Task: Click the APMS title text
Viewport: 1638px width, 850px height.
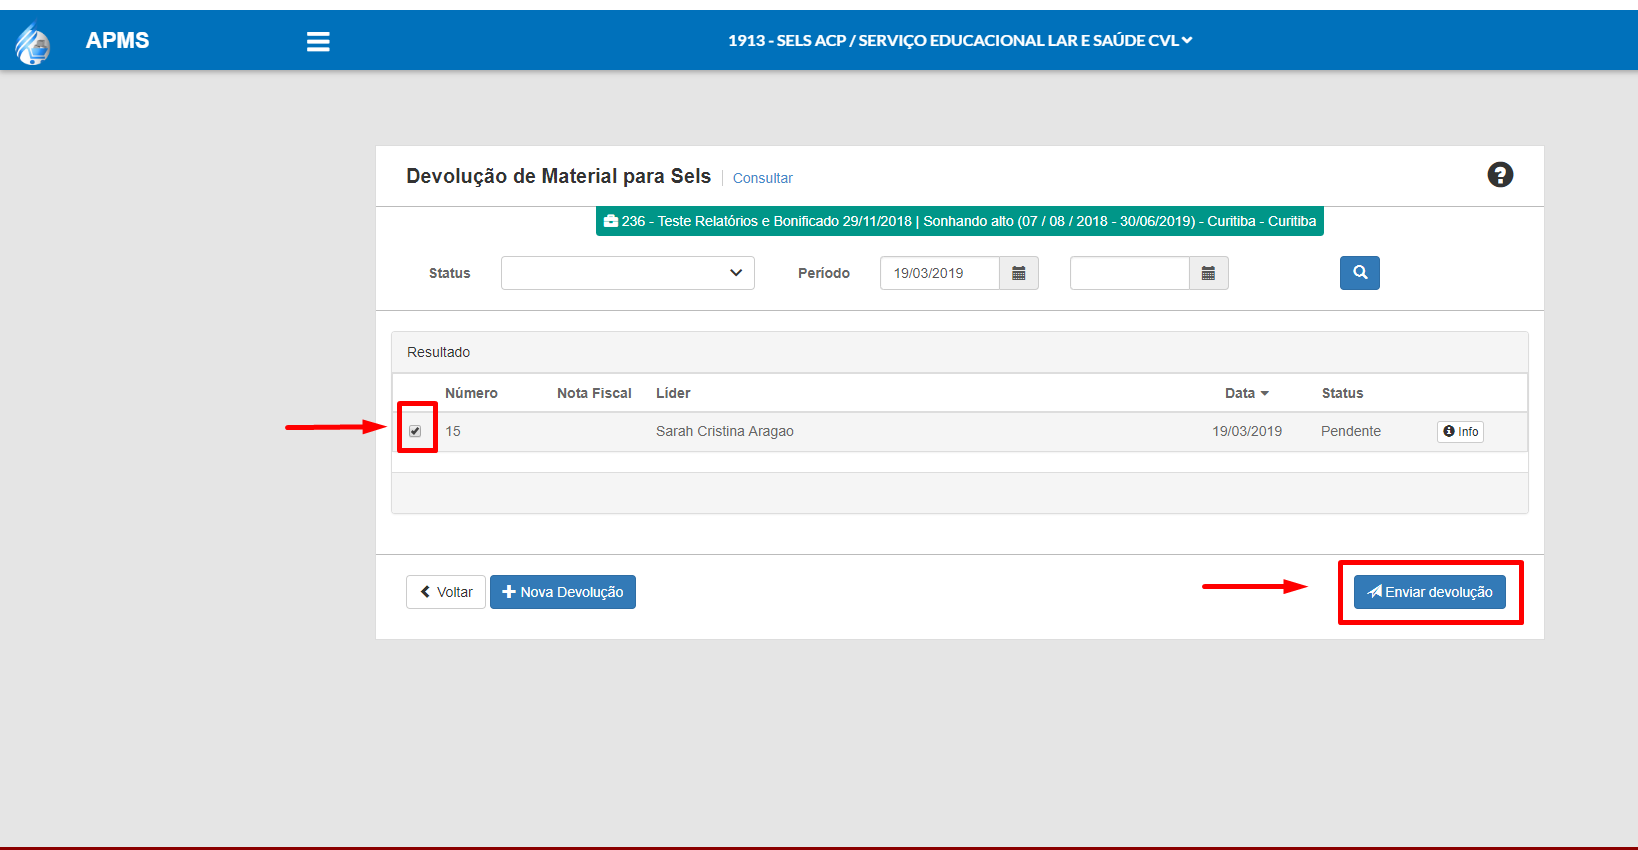Action: point(117,41)
